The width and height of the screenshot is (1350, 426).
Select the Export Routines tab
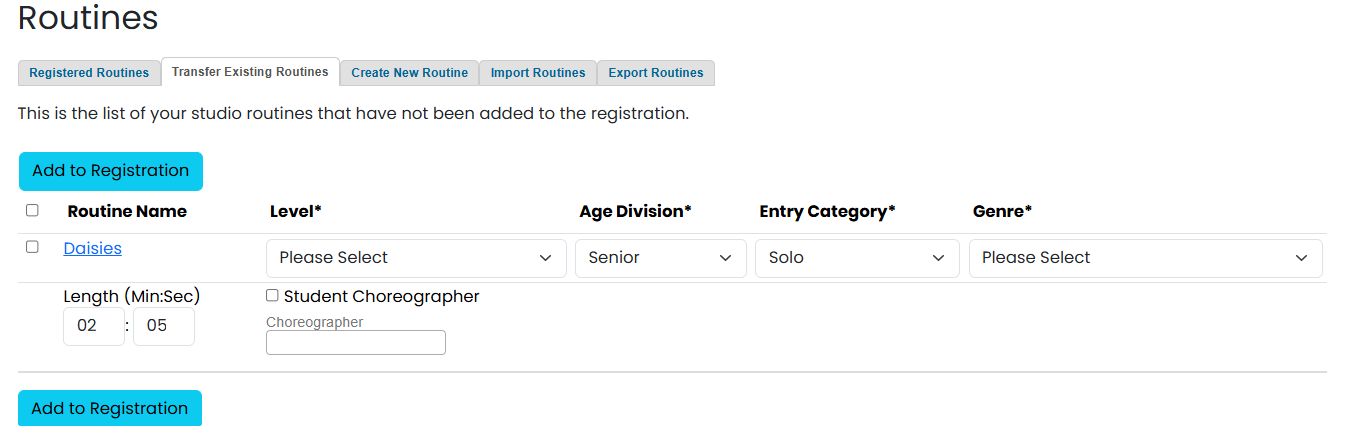656,73
